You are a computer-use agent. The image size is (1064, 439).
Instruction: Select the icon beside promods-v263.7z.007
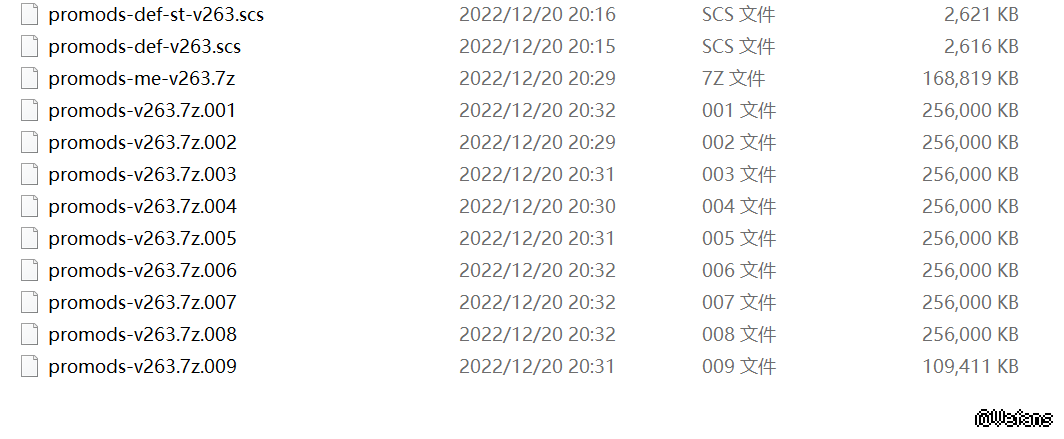coord(29,303)
